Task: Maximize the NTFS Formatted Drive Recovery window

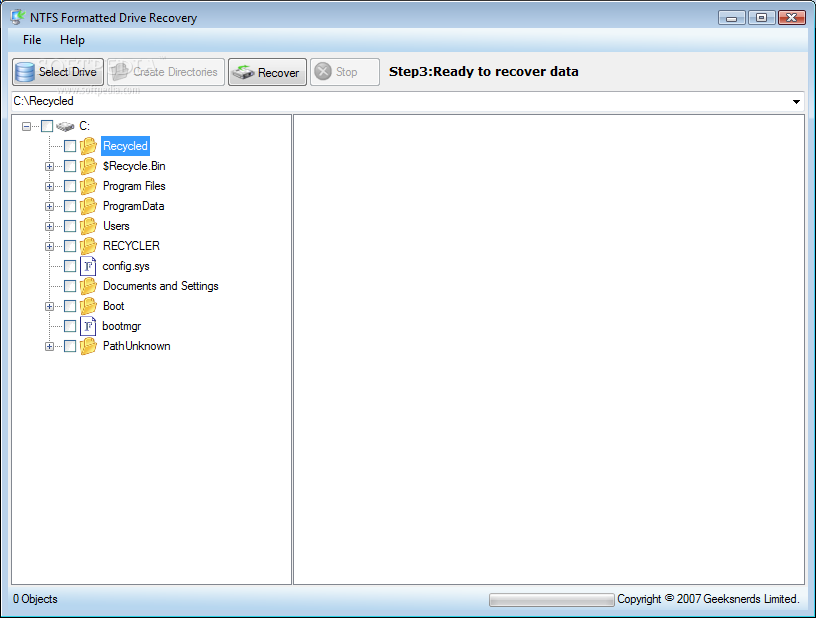Action: point(761,18)
